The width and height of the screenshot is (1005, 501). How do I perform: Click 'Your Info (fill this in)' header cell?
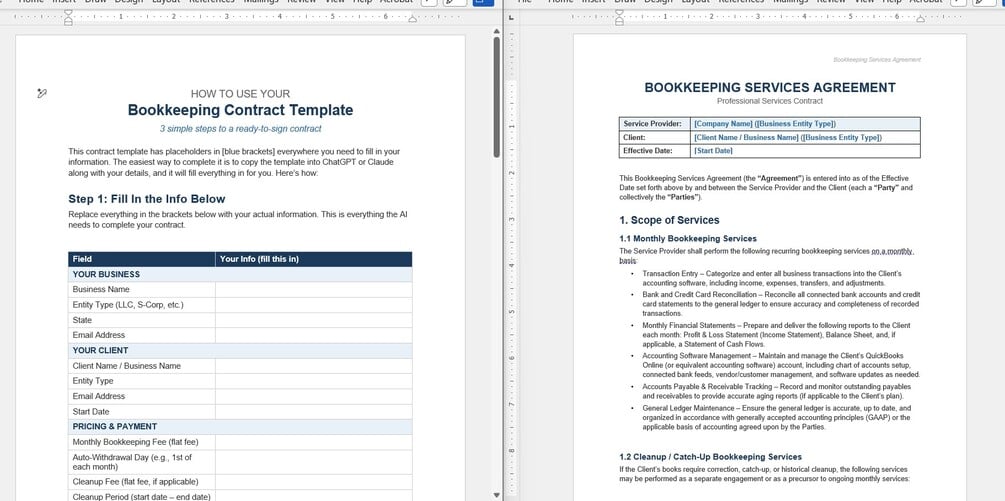pos(313,259)
